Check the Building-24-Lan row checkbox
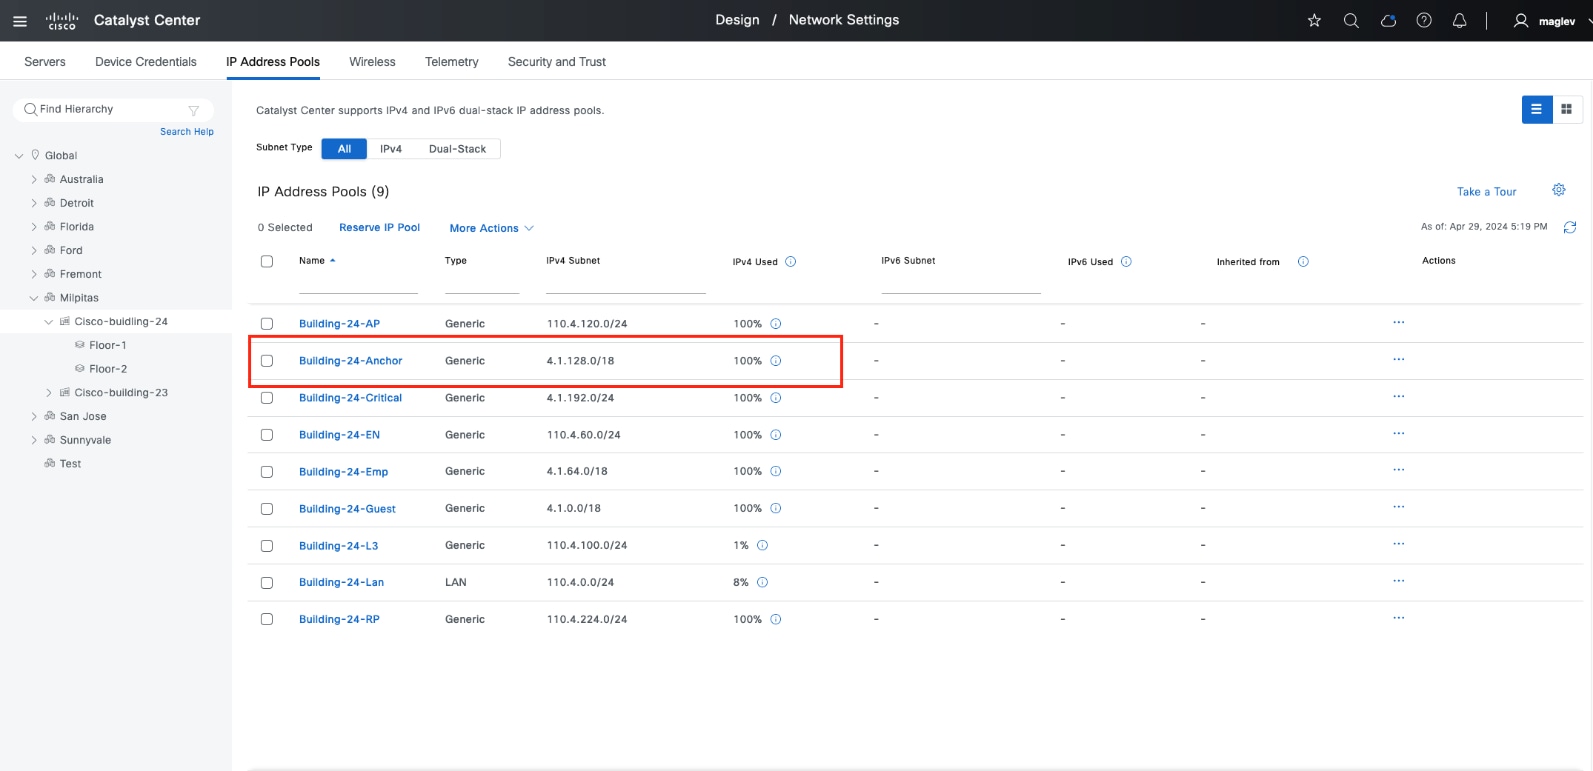This screenshot has height=771, width=1593. 267,583
